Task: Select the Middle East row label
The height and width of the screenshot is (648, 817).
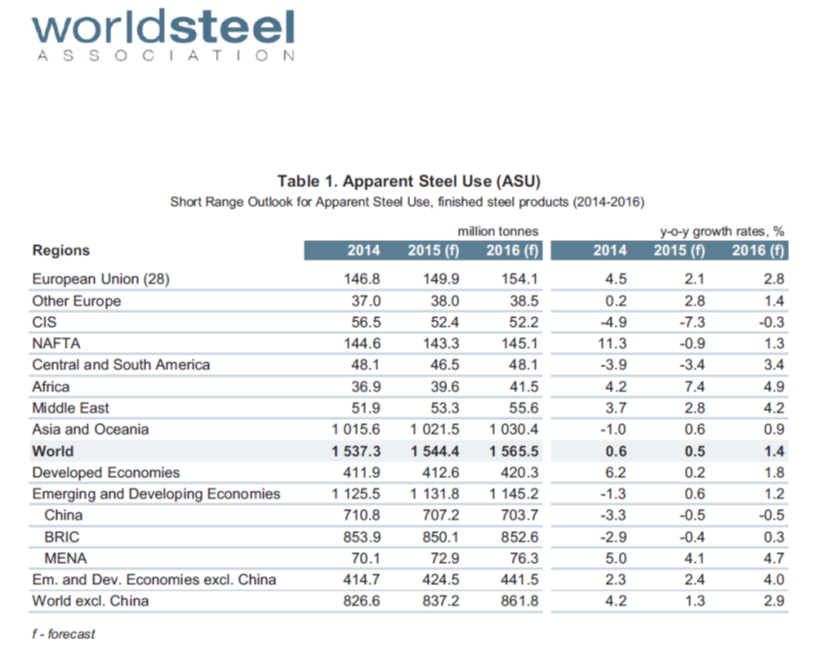Action: point(71,408)
